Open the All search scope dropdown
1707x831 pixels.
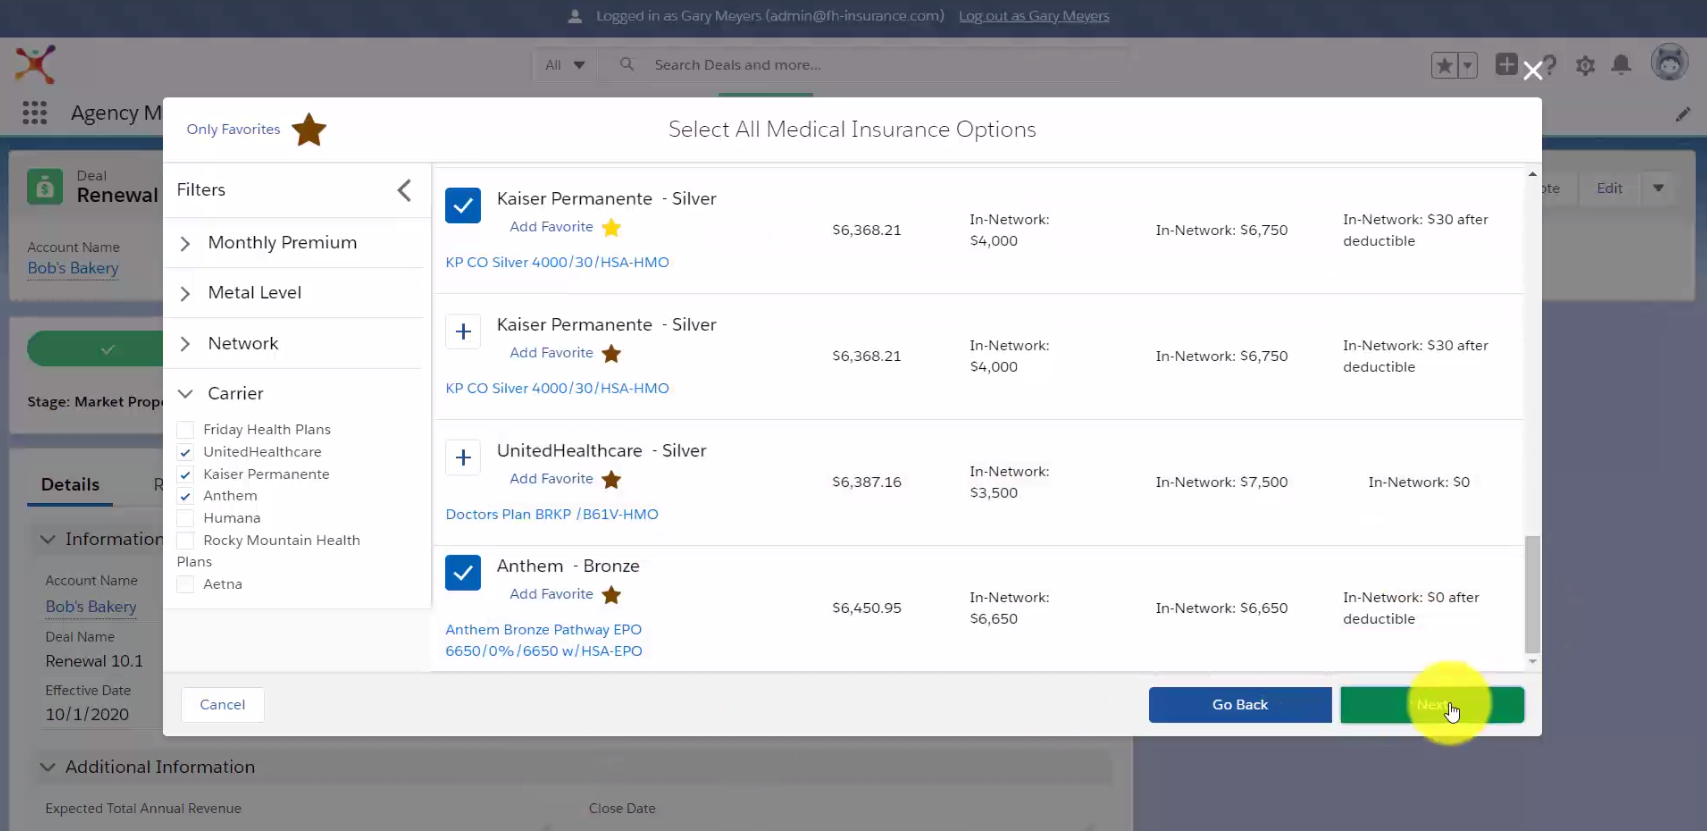pos(565,65)
